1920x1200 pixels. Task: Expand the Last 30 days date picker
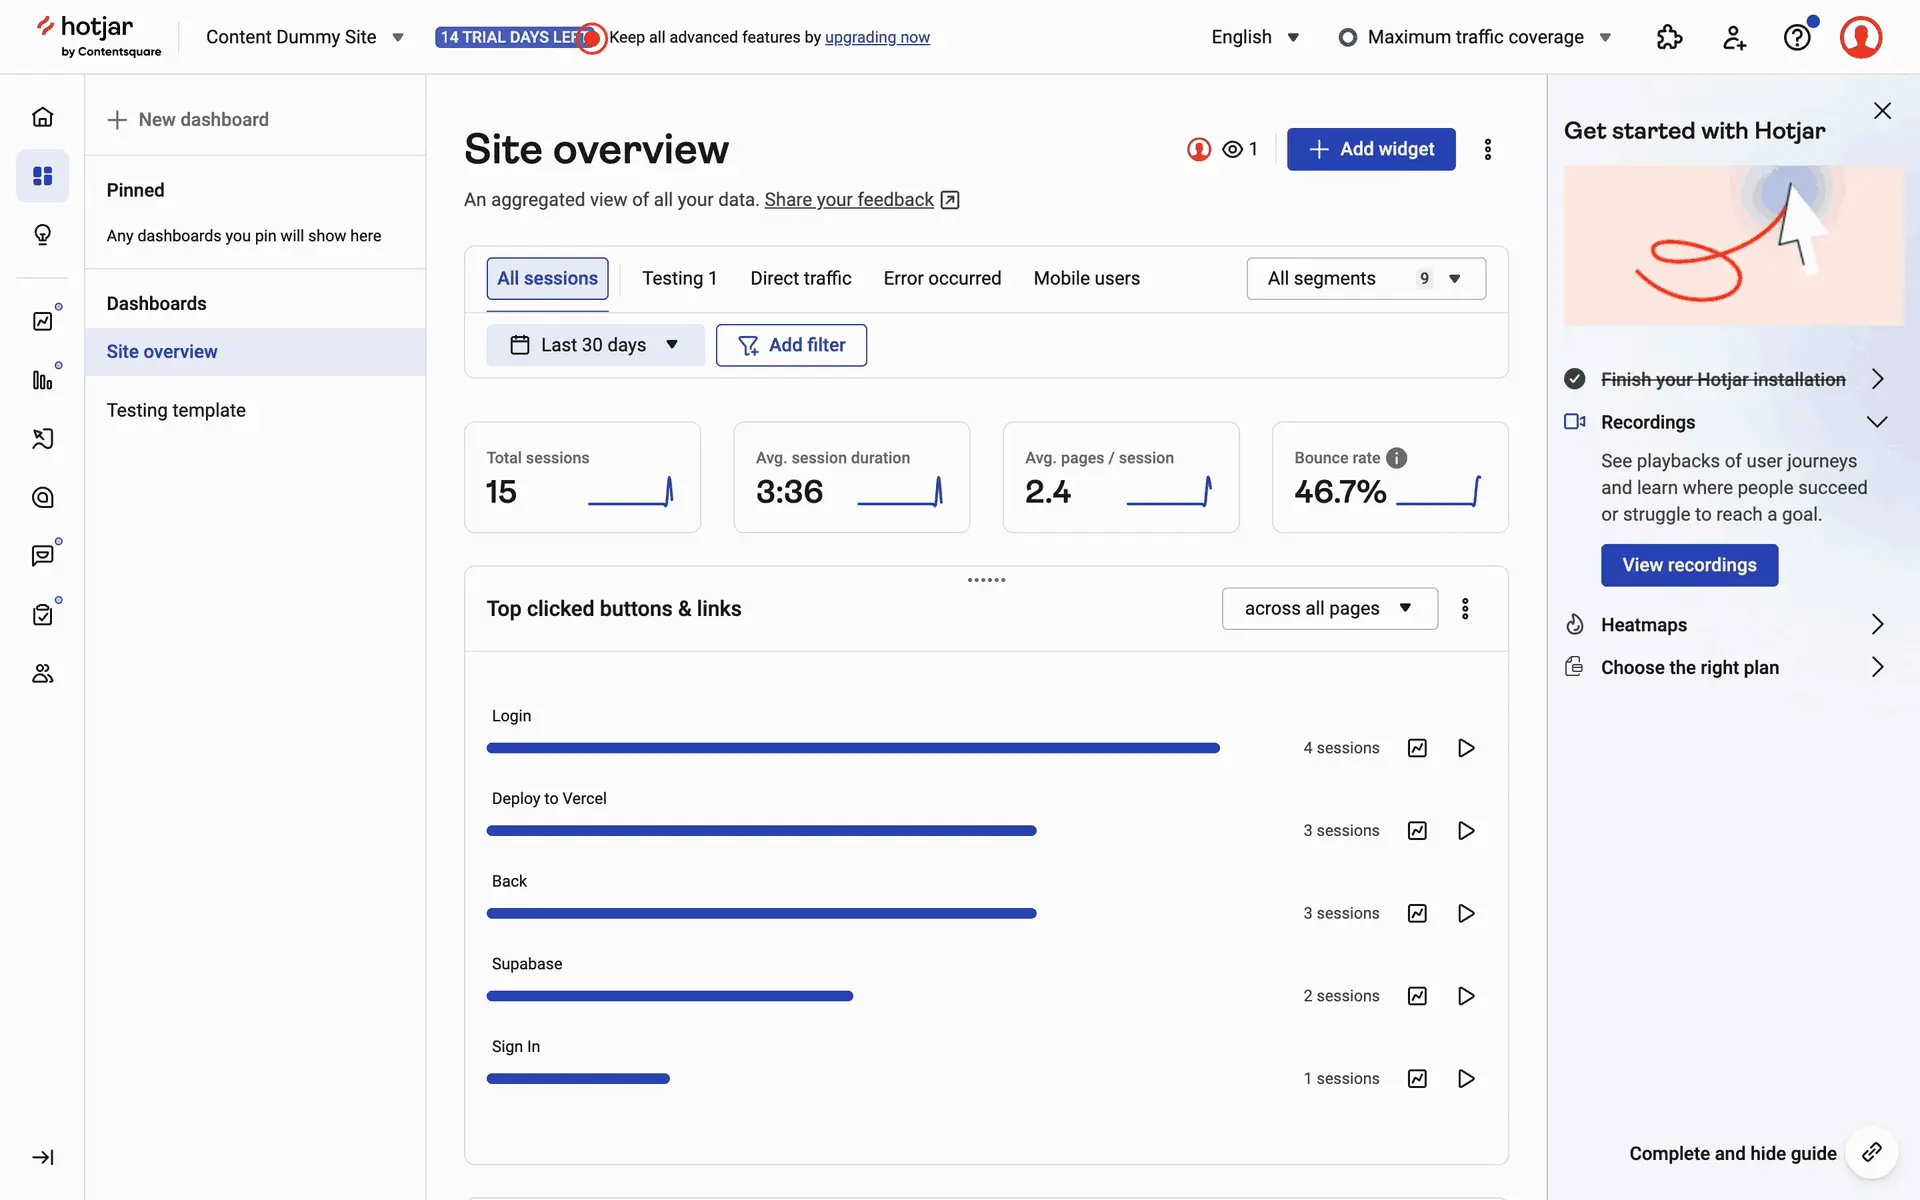pos(595,345)
